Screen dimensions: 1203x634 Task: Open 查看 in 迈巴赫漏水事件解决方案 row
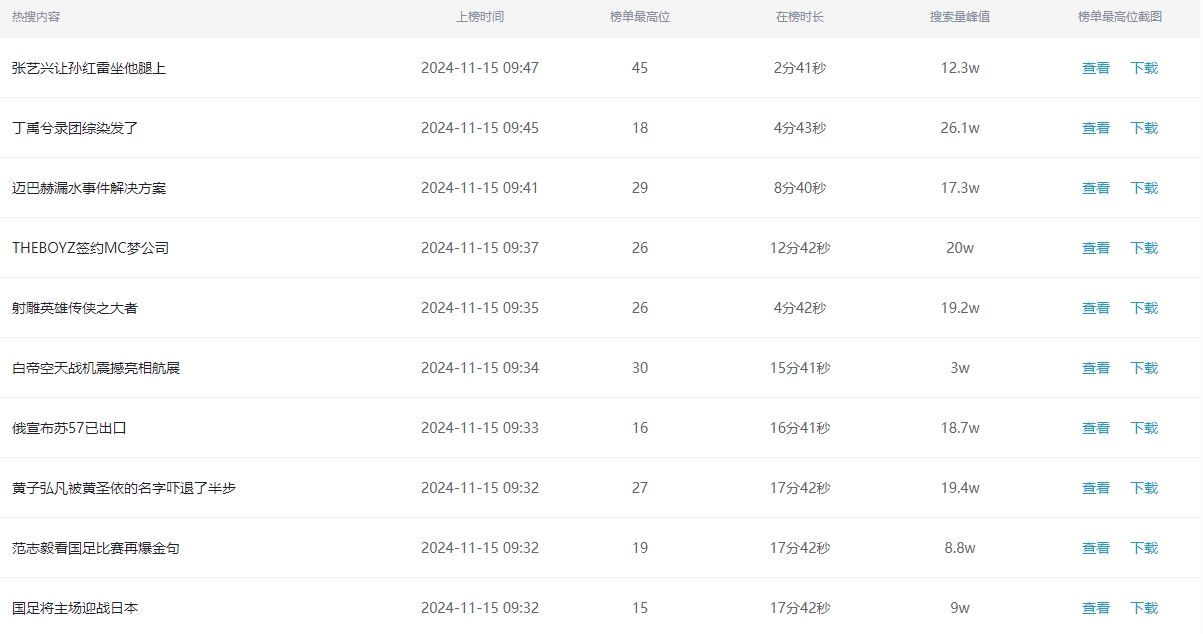[x=1096, y=188]
